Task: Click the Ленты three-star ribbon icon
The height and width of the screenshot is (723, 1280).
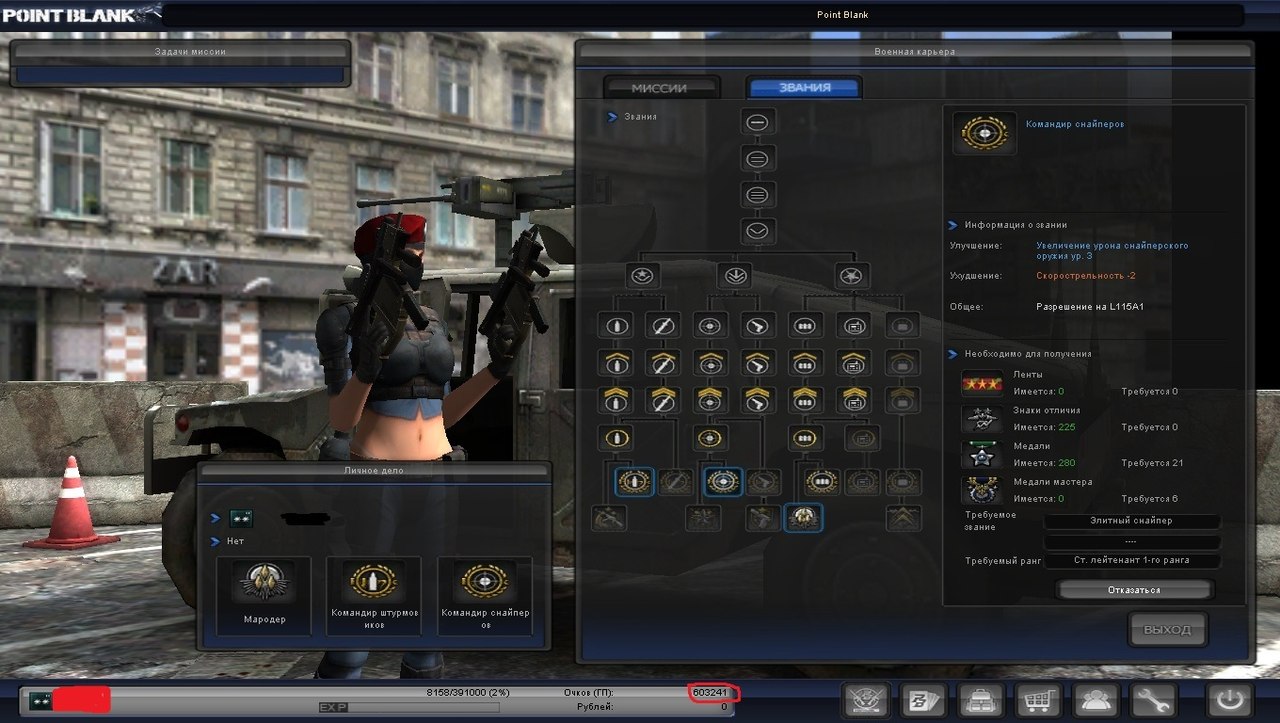Action: (982, 384)
